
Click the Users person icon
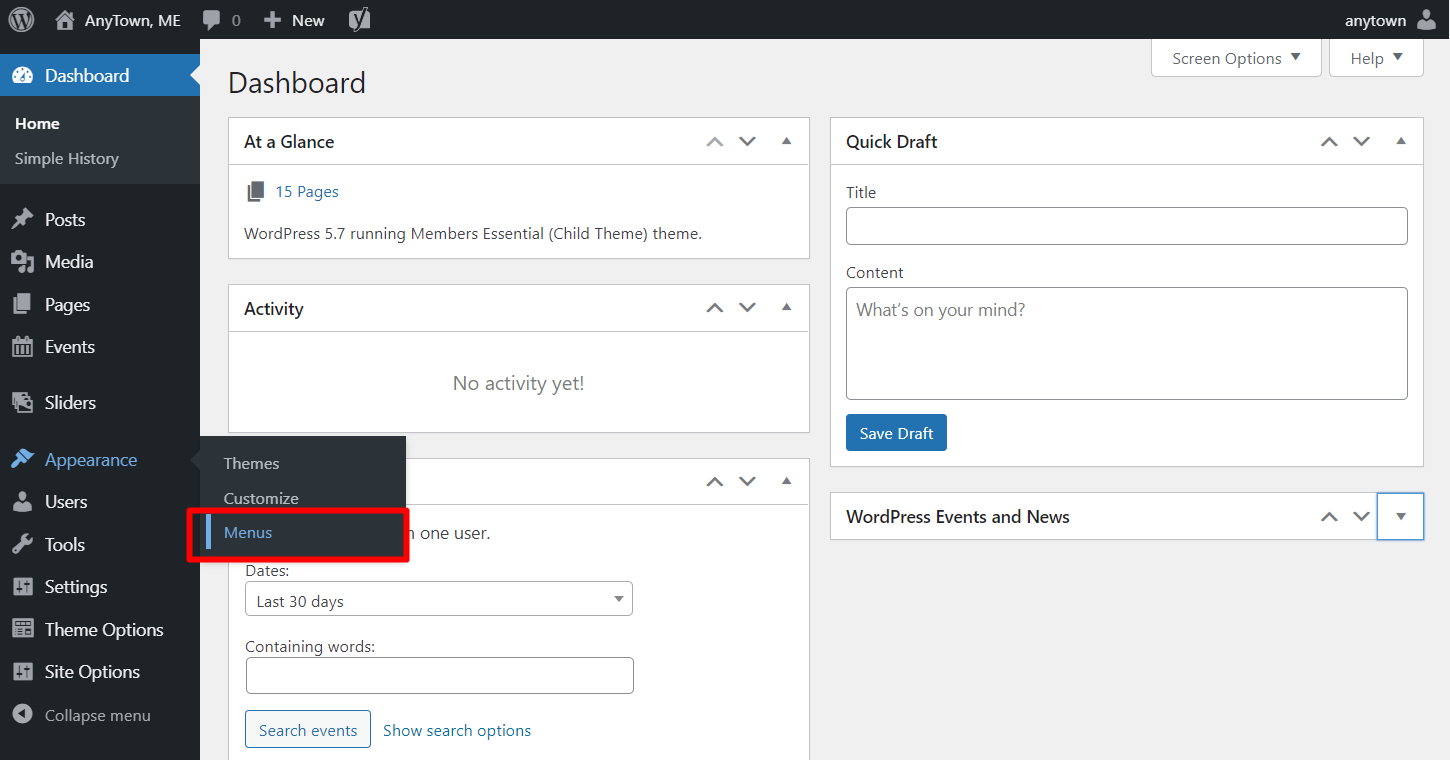[x=22, y=502]
